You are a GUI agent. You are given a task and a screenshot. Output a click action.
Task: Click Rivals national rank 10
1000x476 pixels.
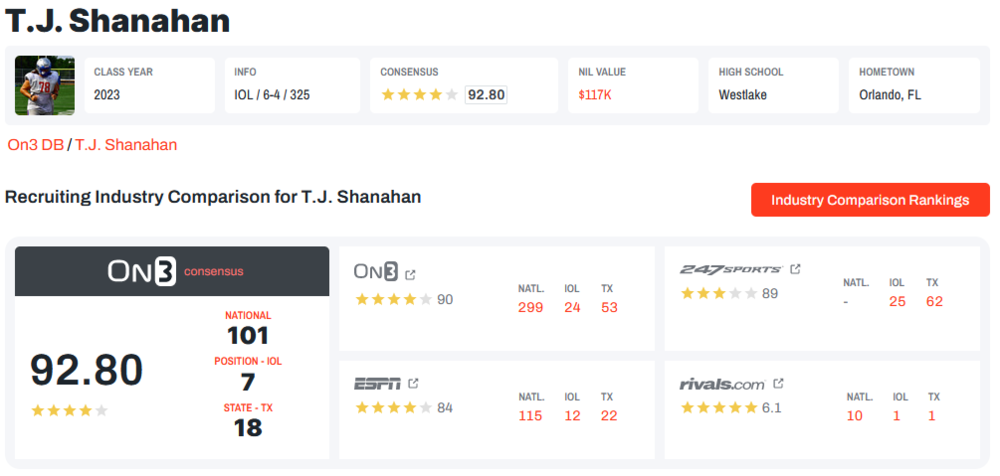(x=854, y=415)
